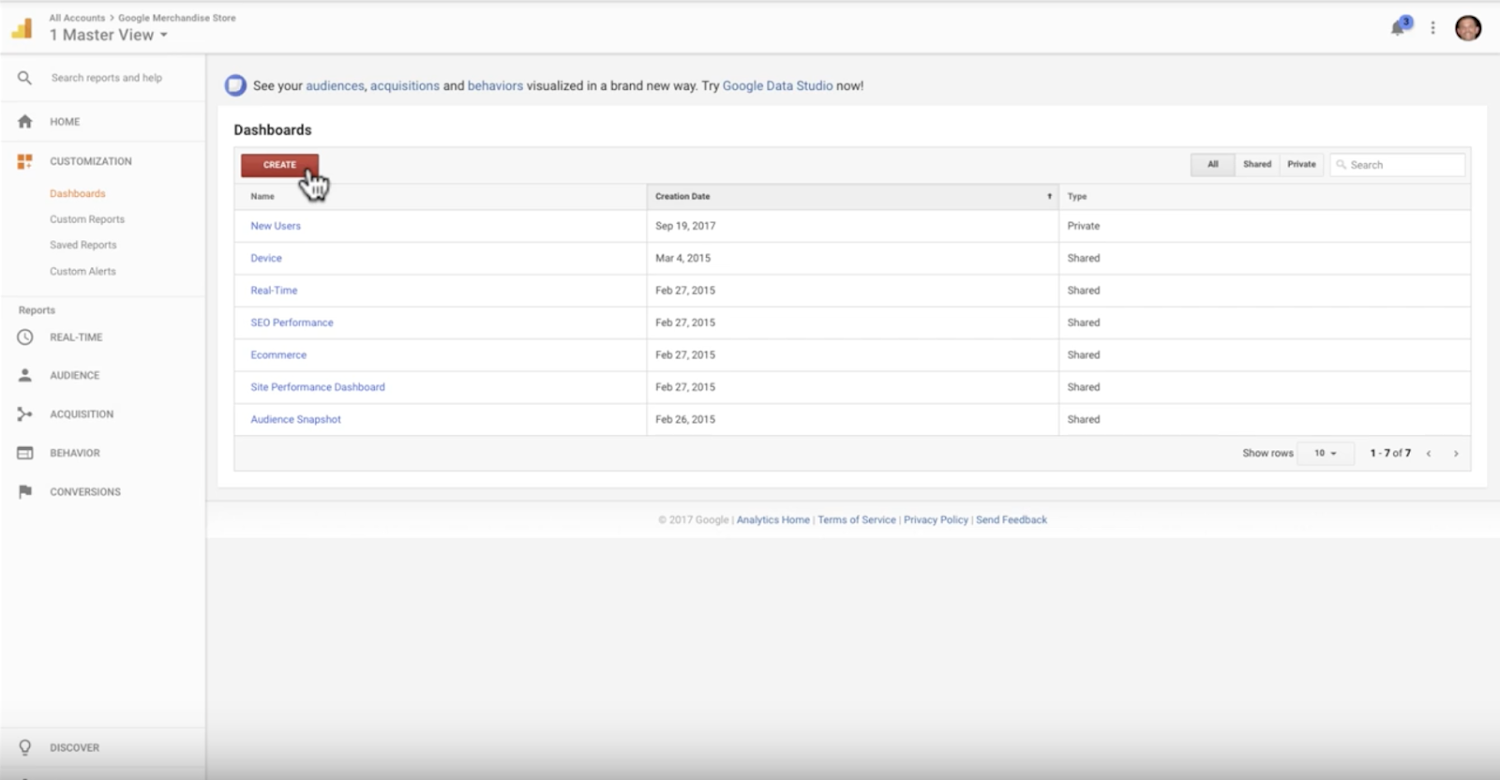Click the behaviors link in banner

[495, 86]
